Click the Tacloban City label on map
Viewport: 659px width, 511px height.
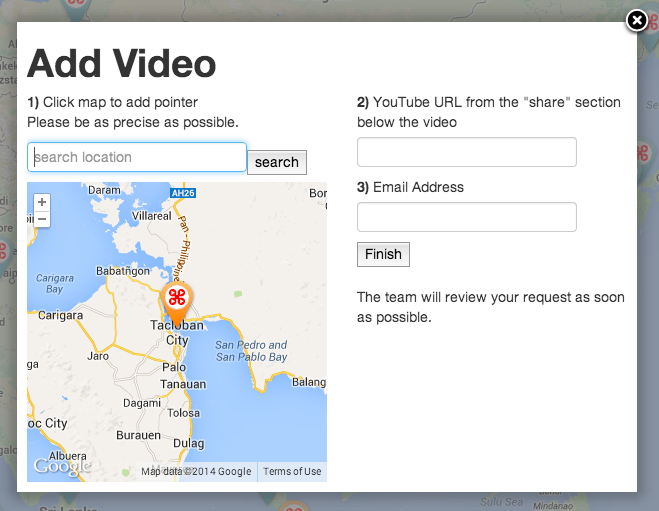tap(177, 333)
